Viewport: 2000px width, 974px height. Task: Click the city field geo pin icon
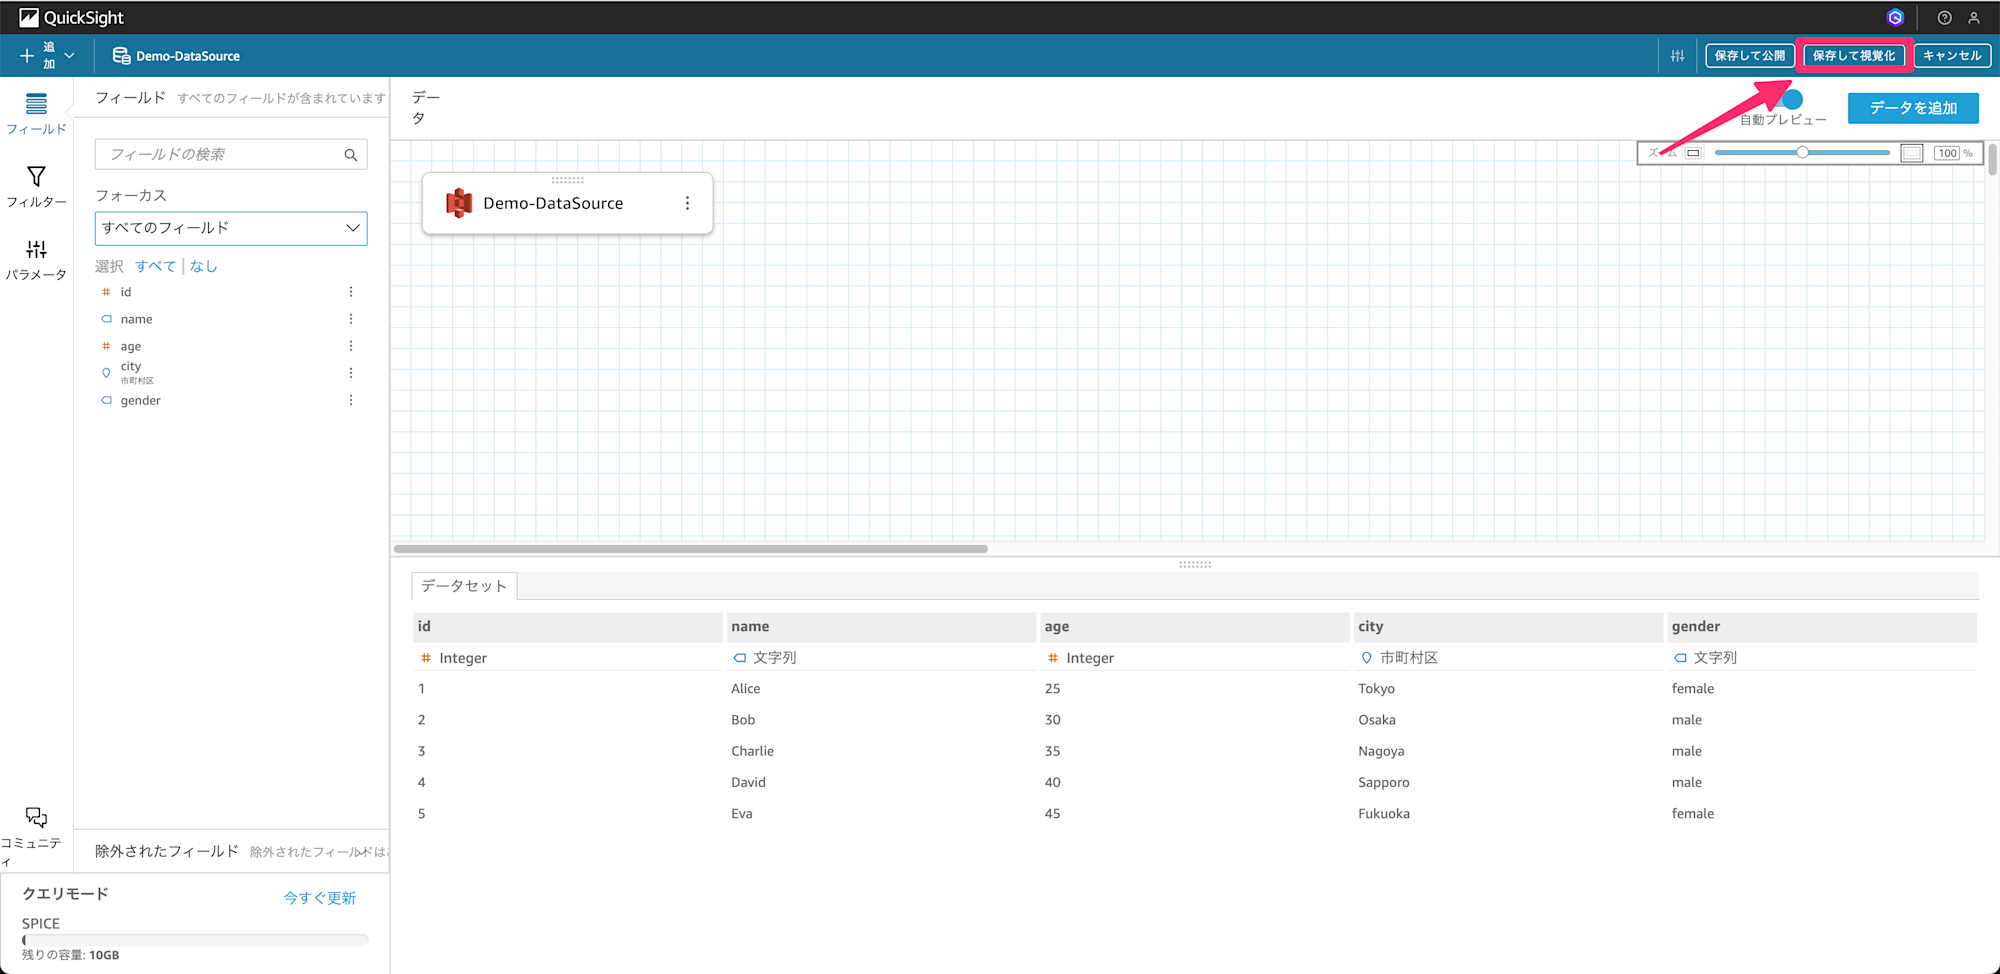[106, 373]
